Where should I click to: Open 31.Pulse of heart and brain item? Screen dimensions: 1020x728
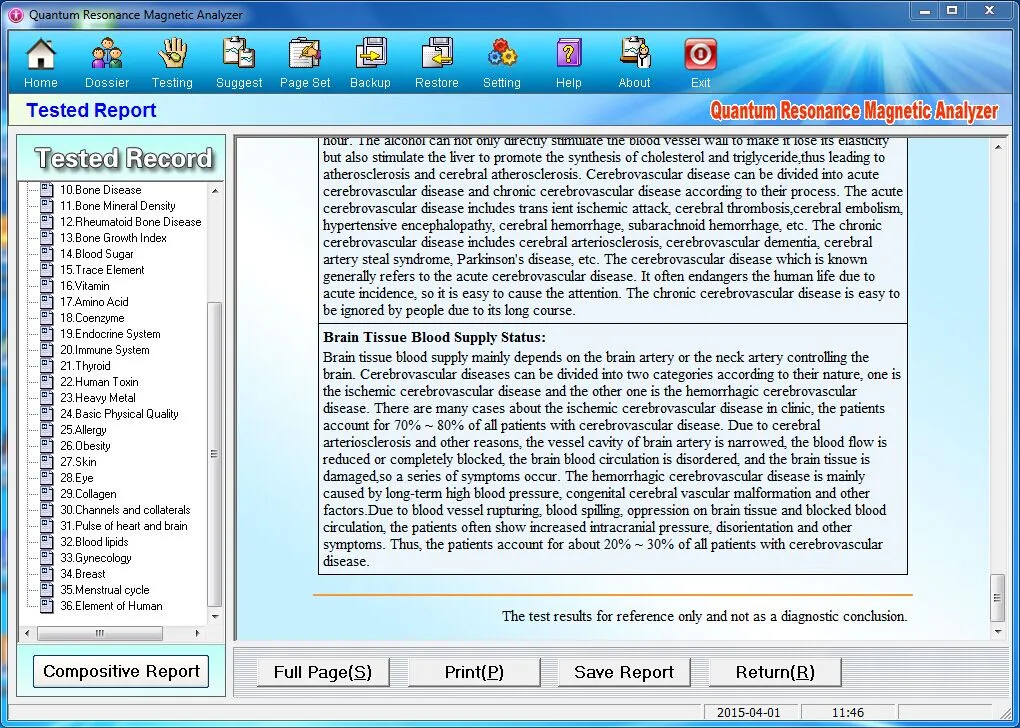(123, 526)
